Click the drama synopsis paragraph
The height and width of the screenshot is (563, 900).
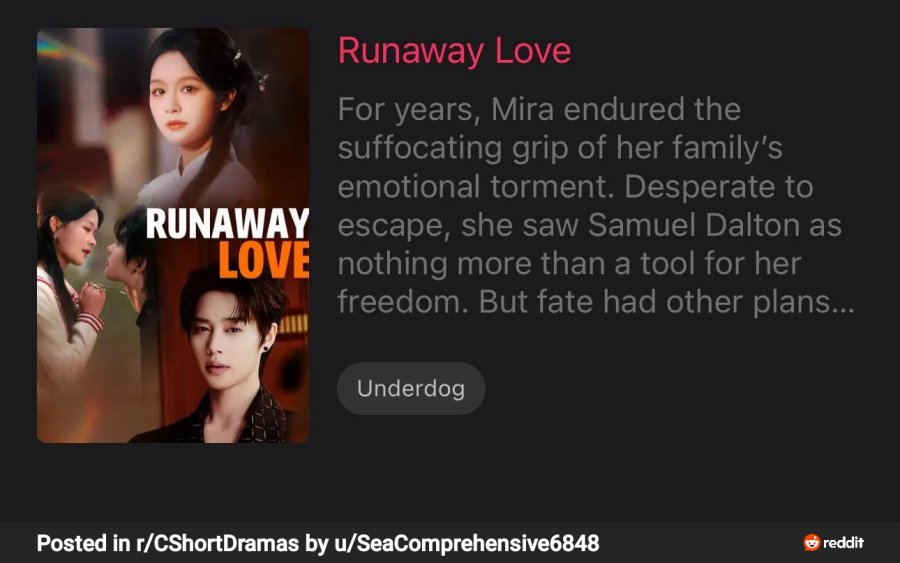[x=596, y=205]
